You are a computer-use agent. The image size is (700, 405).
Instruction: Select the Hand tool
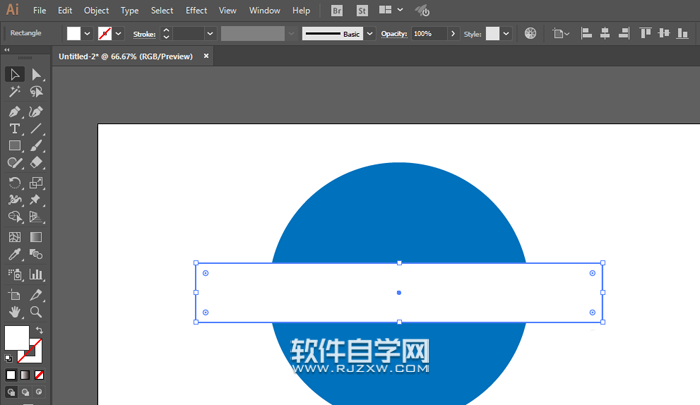[x=15, y=312]
